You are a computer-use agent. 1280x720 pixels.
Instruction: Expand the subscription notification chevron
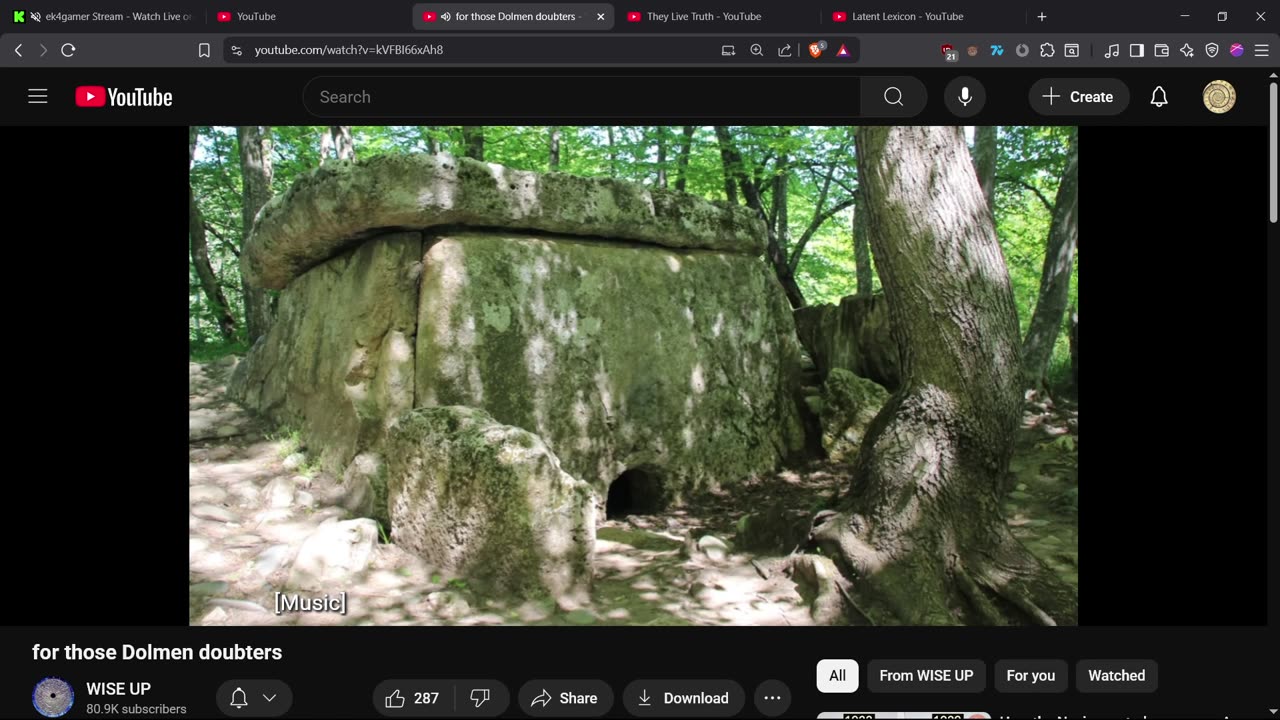coord(269,698)
